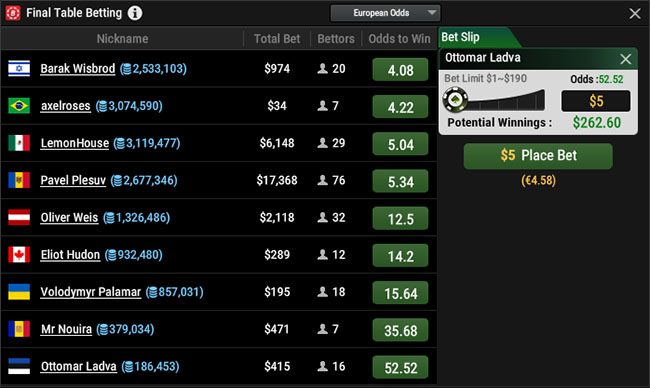Click the $262.60 potential winnings value
This screenshot has height=388, width=650.
597,122
